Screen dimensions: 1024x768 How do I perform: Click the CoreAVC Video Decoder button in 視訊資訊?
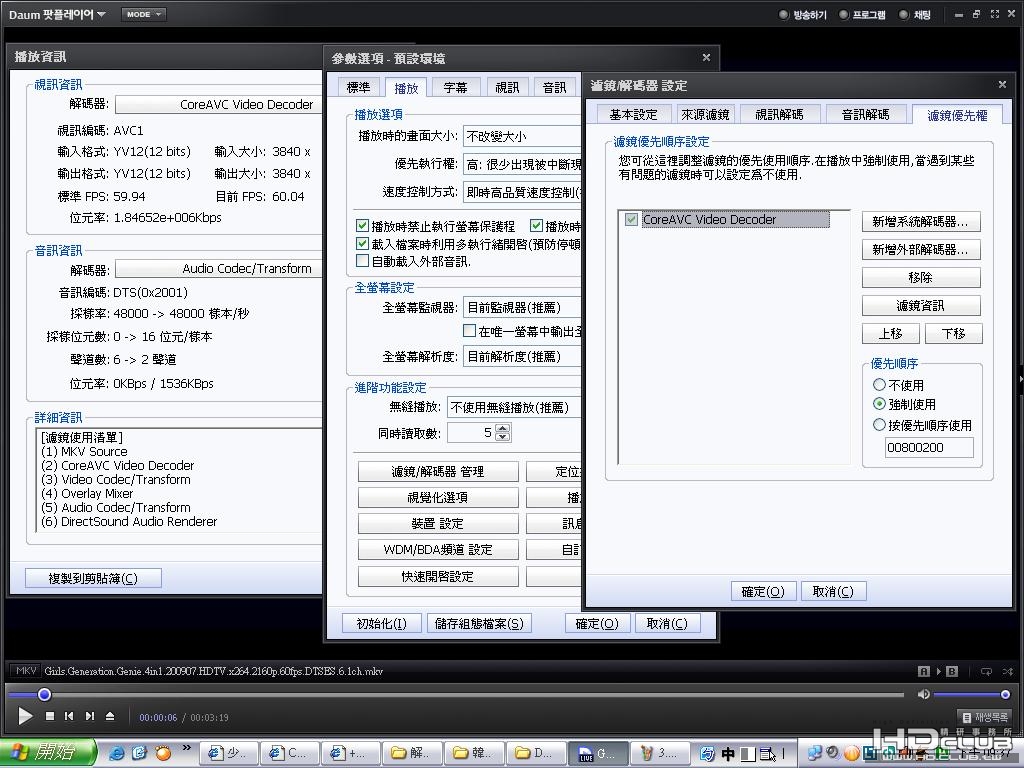pyautogui.click(x=219, y=104)
